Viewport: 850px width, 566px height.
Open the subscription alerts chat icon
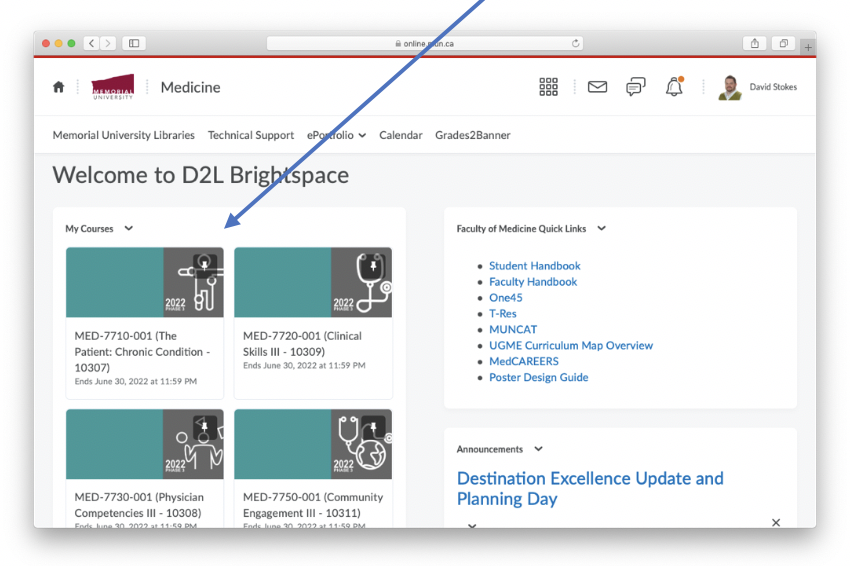click(635, 87)
